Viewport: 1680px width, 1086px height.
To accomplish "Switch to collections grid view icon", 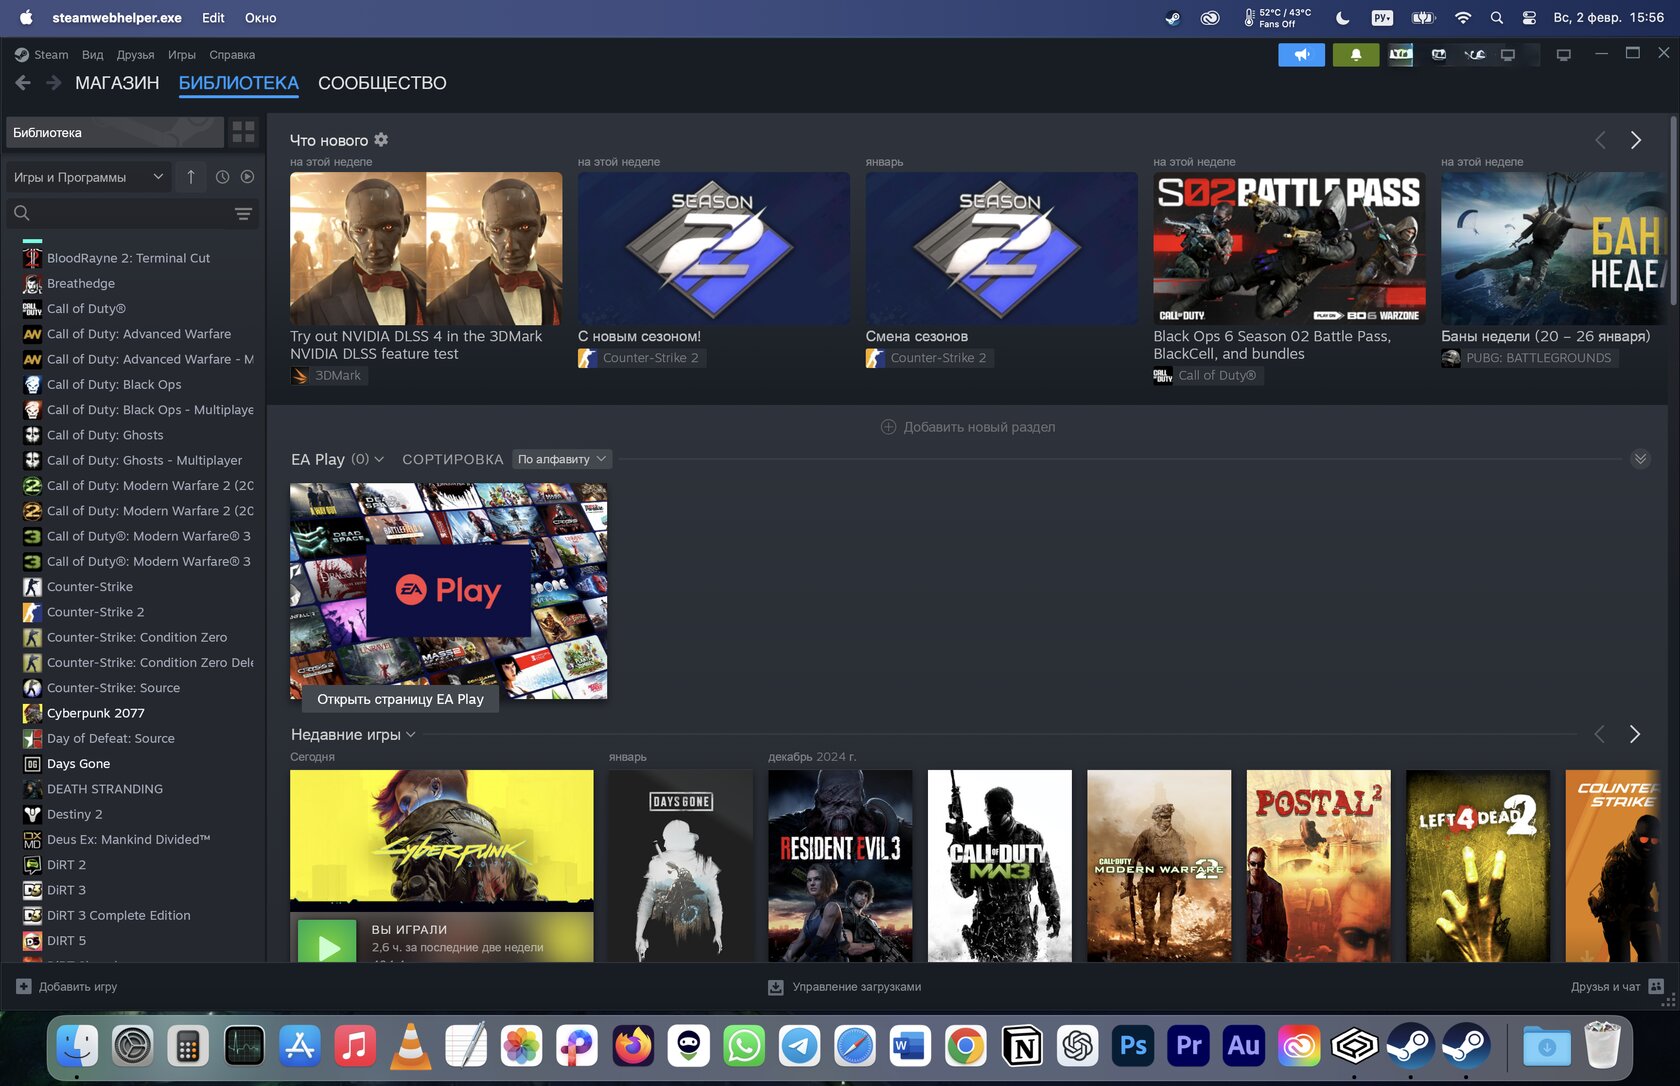I will 243,132.
